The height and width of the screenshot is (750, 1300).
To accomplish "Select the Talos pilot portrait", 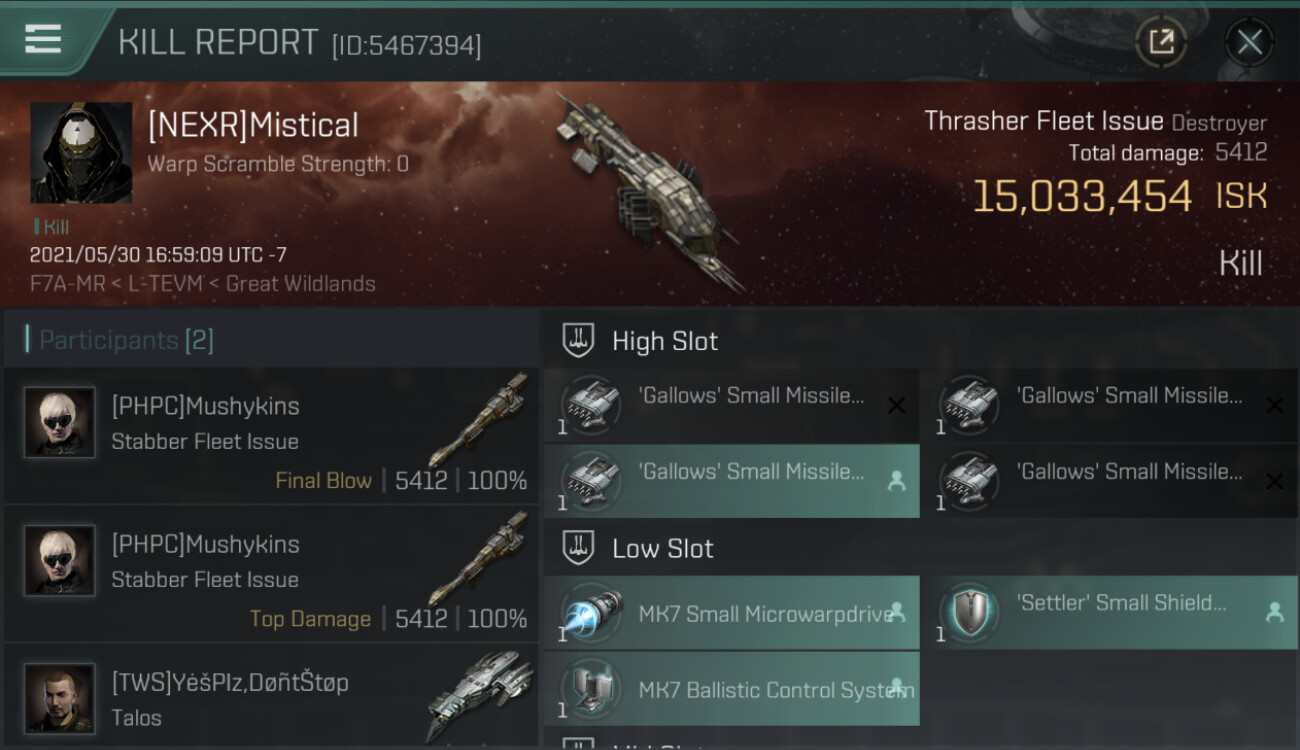I will point(60,698).
